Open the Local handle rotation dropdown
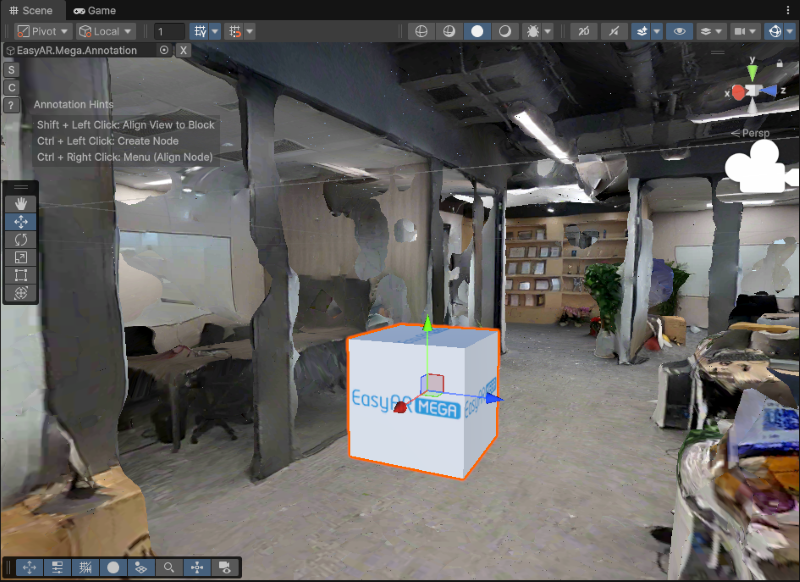 (106, 32)
